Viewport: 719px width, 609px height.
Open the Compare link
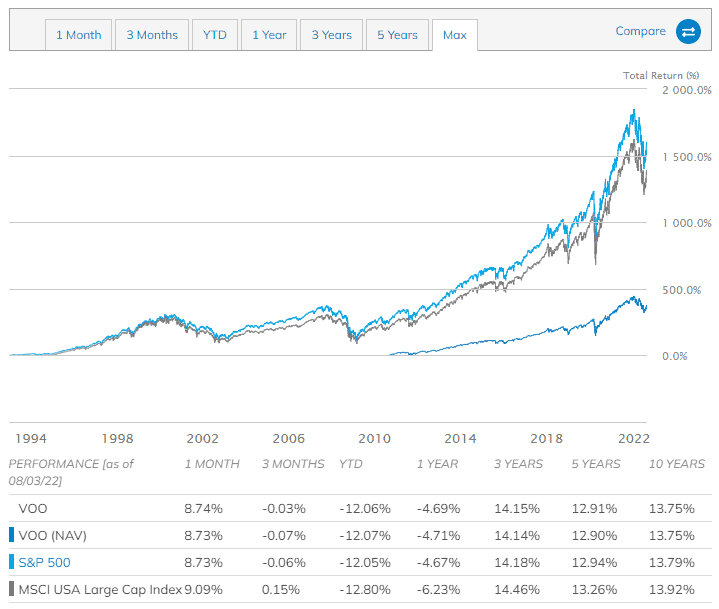640,31
